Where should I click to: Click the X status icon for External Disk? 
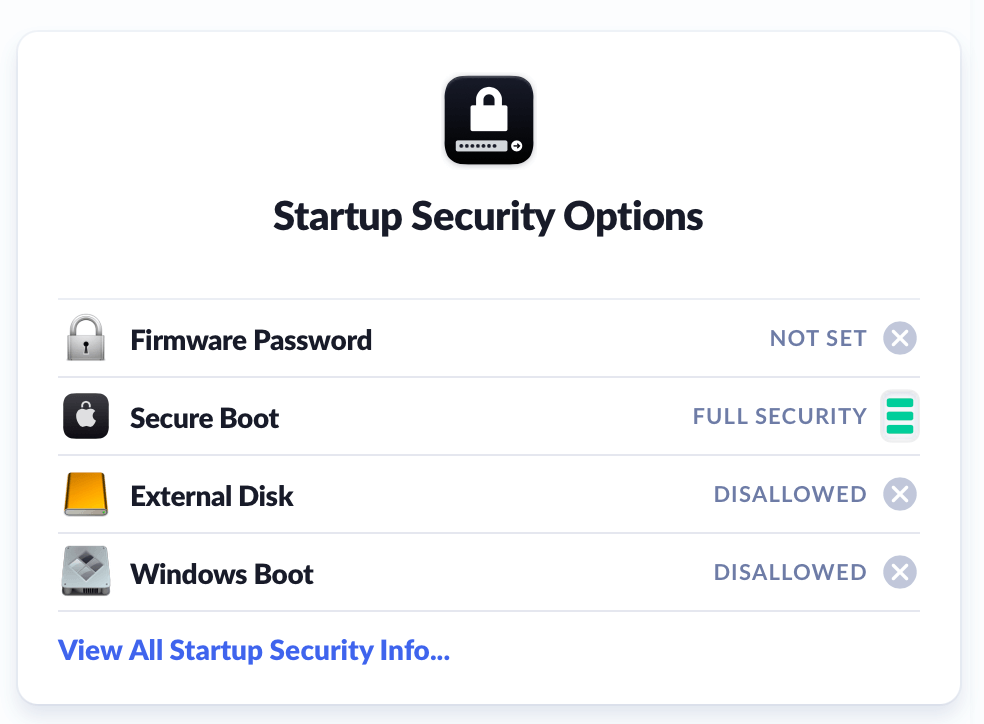click(900, 494)
